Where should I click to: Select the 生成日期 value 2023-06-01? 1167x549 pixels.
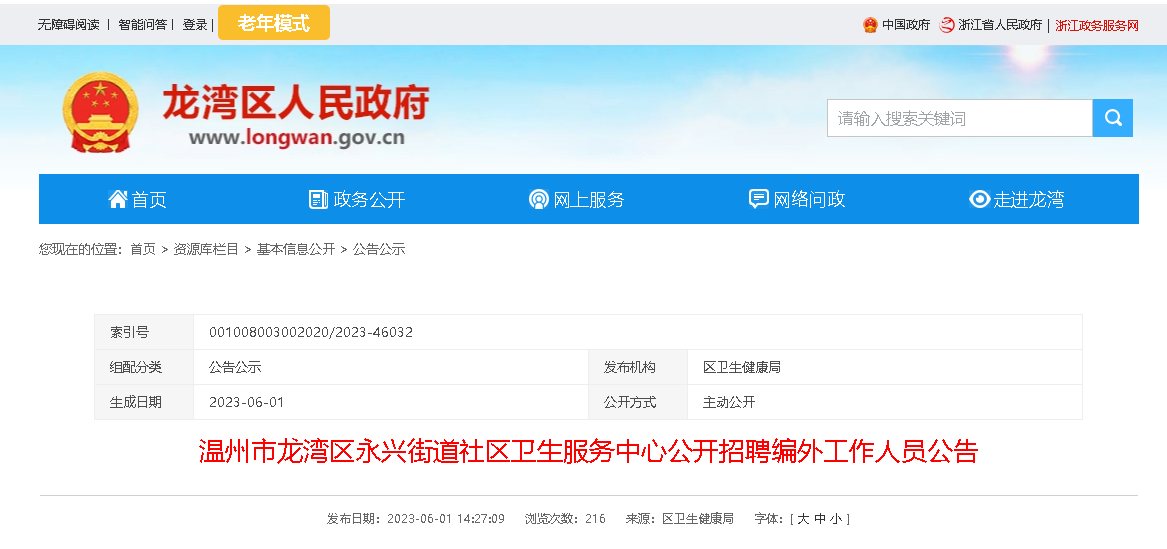(x=246, y=402)
